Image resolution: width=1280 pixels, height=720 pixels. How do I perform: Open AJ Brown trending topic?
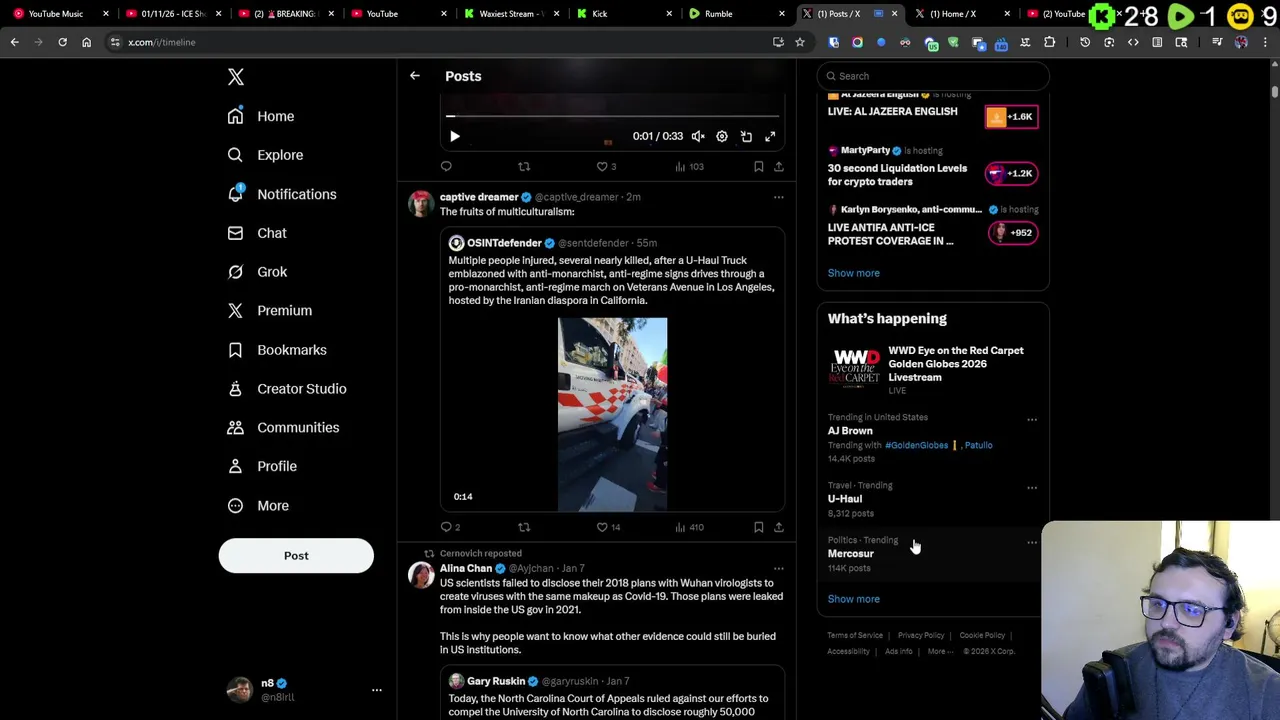click(x=850, y=431)
